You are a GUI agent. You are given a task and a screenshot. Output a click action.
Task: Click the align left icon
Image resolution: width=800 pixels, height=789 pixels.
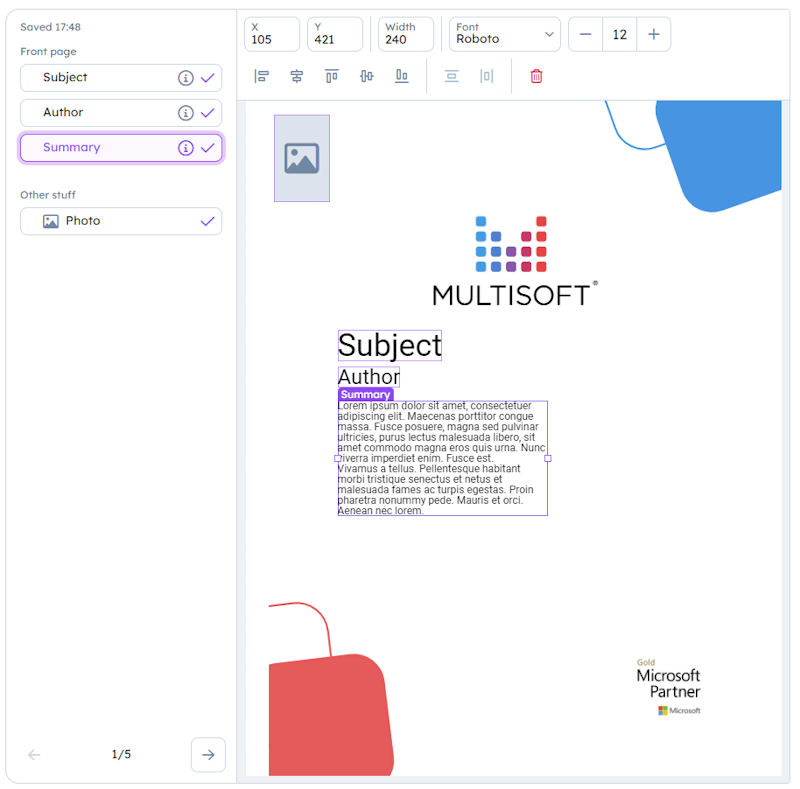tap(262, 77)
